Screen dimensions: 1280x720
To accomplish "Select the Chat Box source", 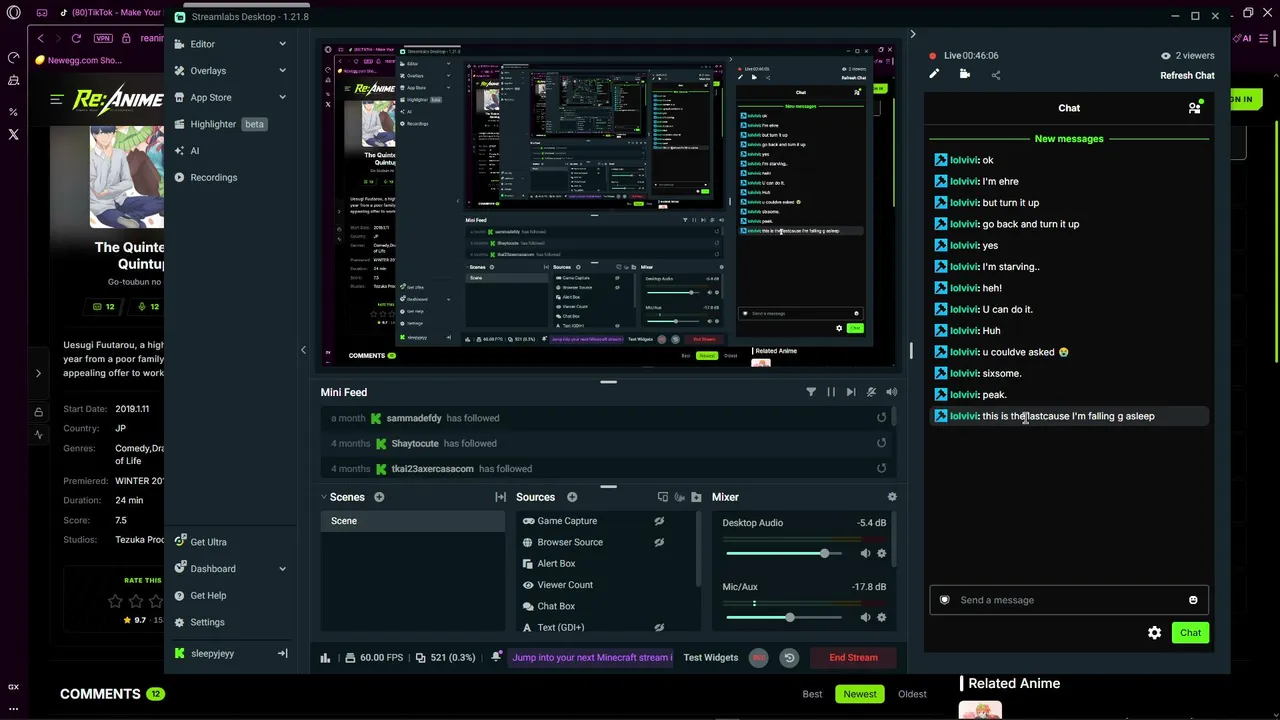I will click(x=556, y=606).
